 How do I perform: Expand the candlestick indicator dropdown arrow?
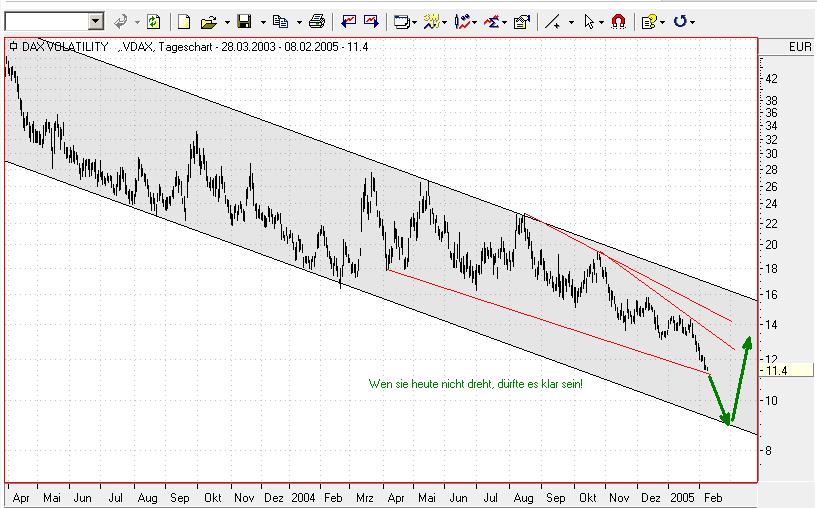475,22
